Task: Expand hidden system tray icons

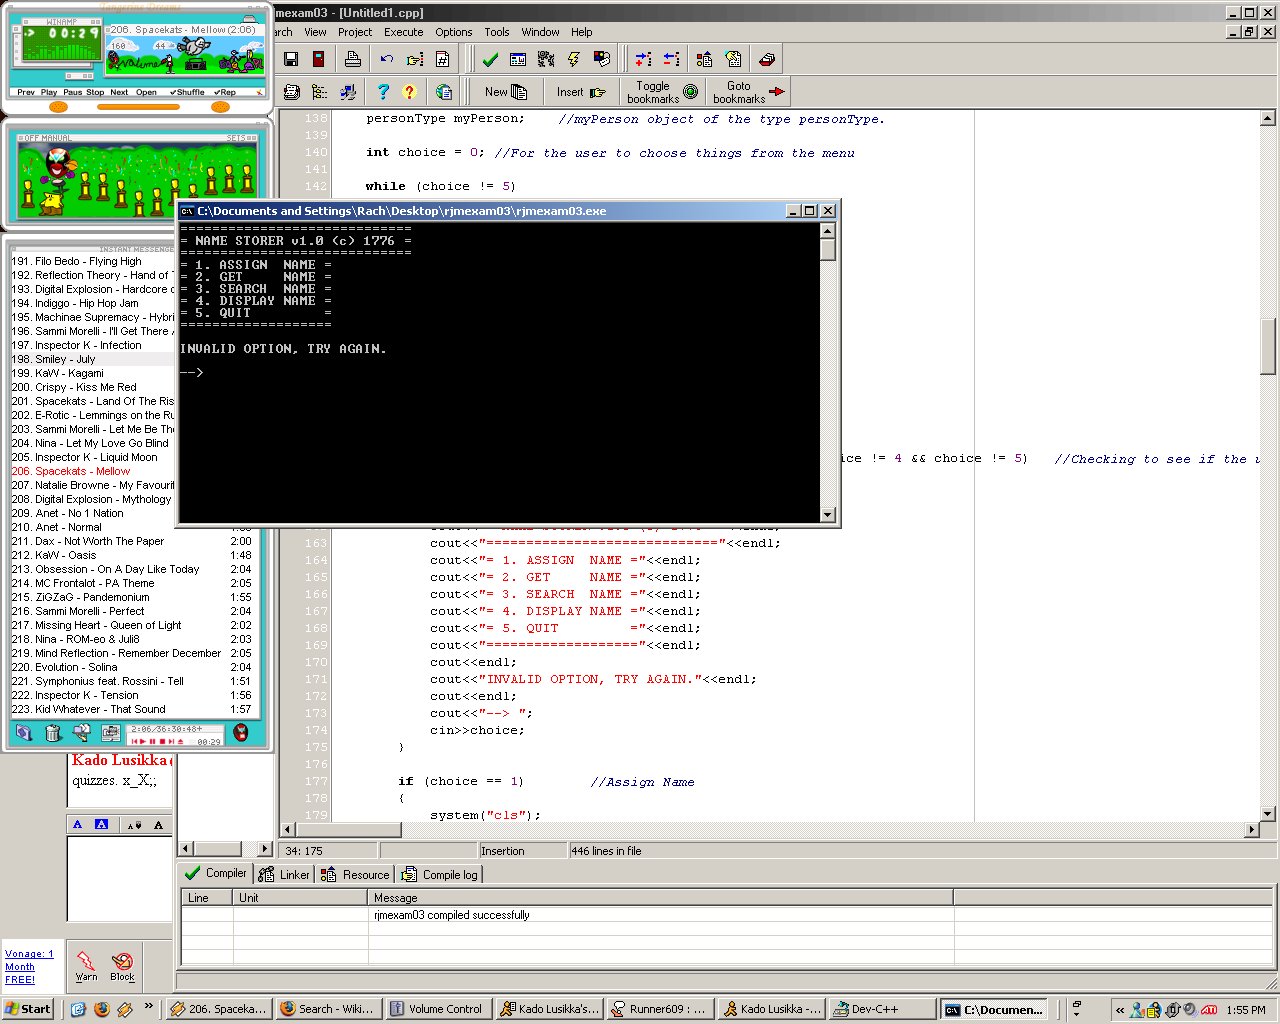Action: [x=1120, y=1010]
